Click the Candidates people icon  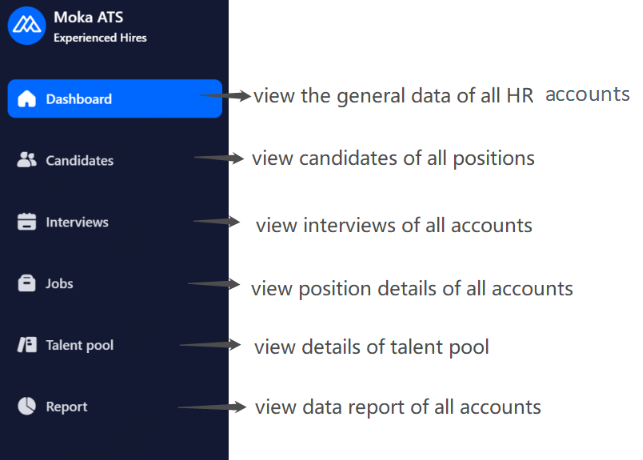tap(27, 160)
